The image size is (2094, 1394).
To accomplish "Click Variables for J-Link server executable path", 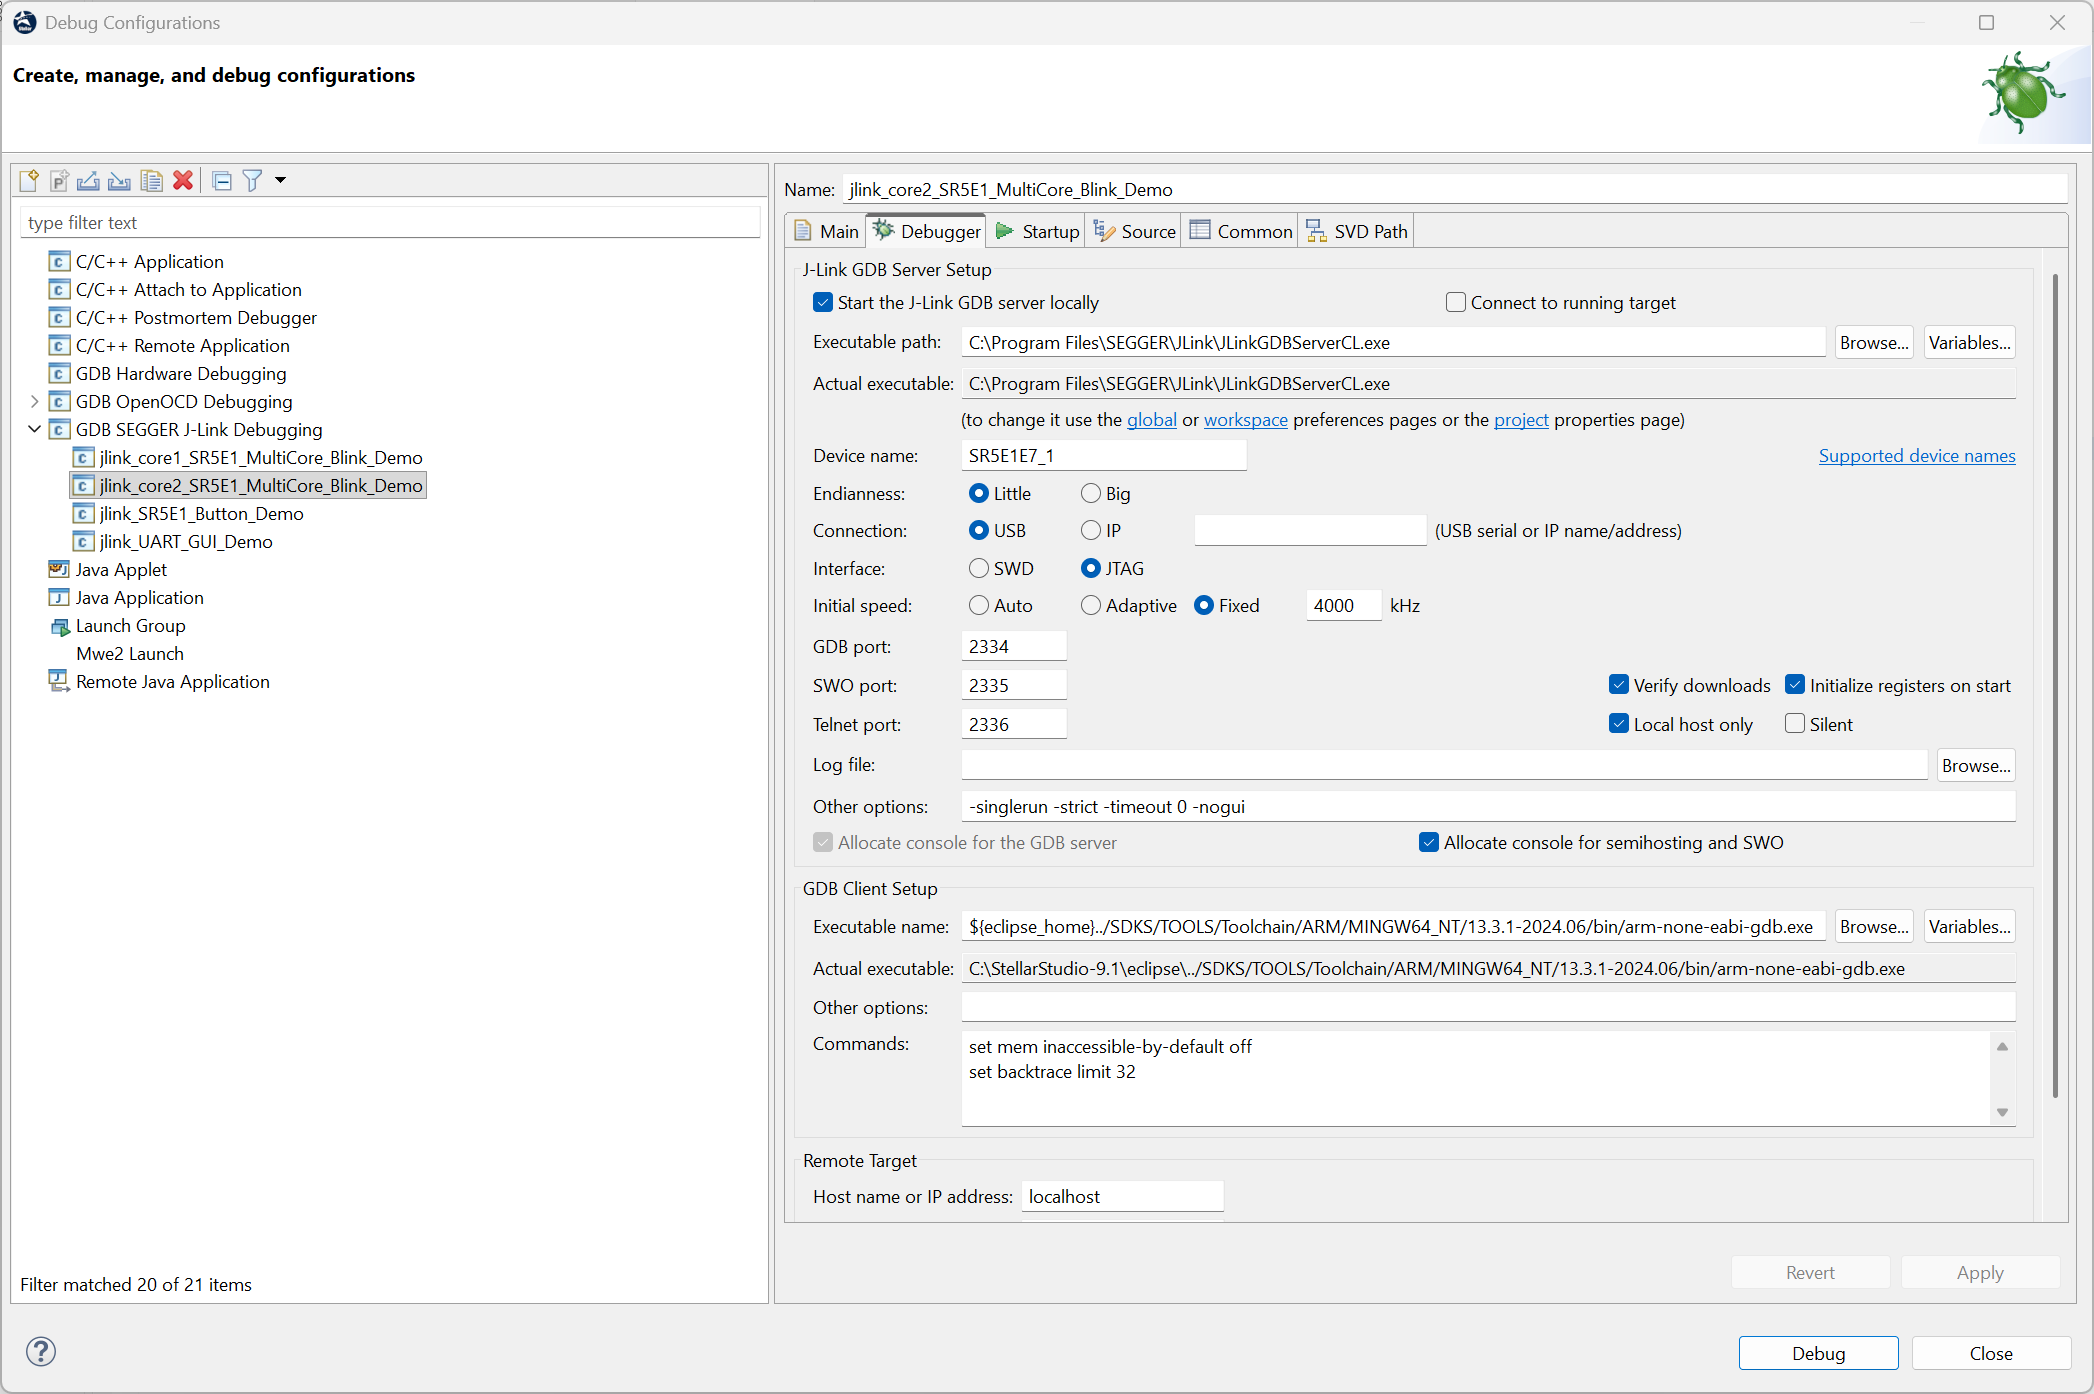I will (x=1969, y=343).
